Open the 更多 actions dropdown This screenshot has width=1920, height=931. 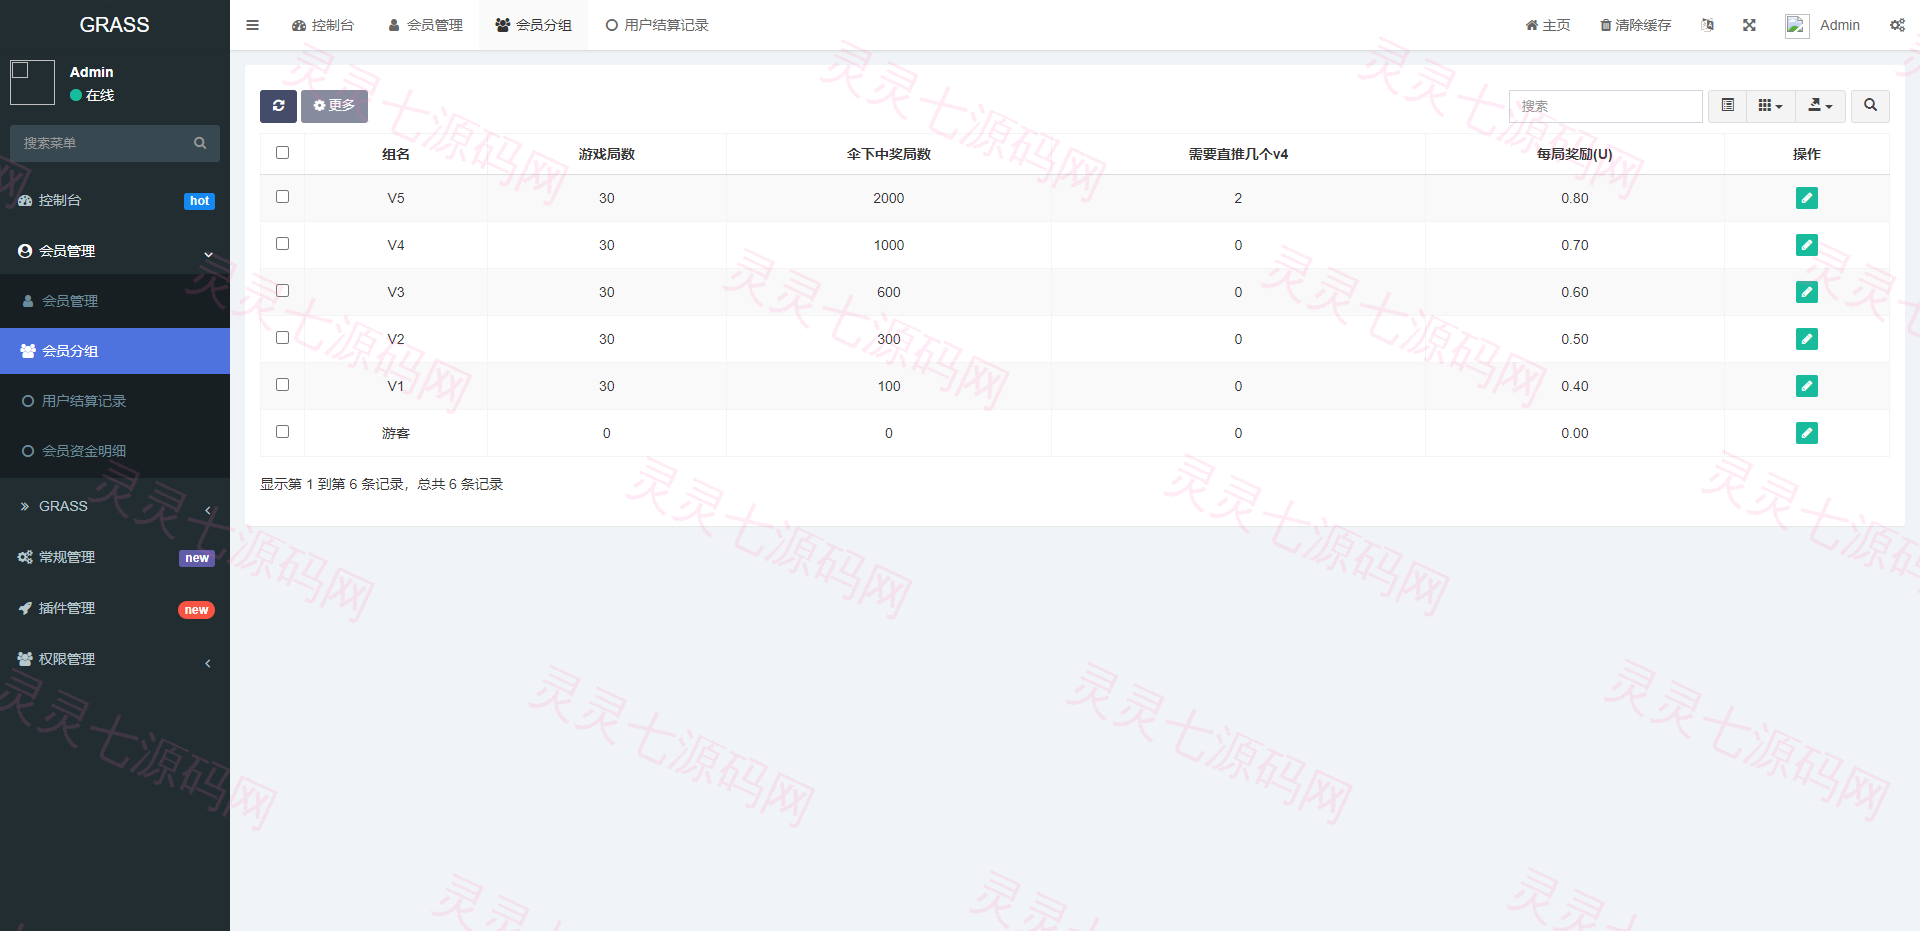(x=334, y=106)
